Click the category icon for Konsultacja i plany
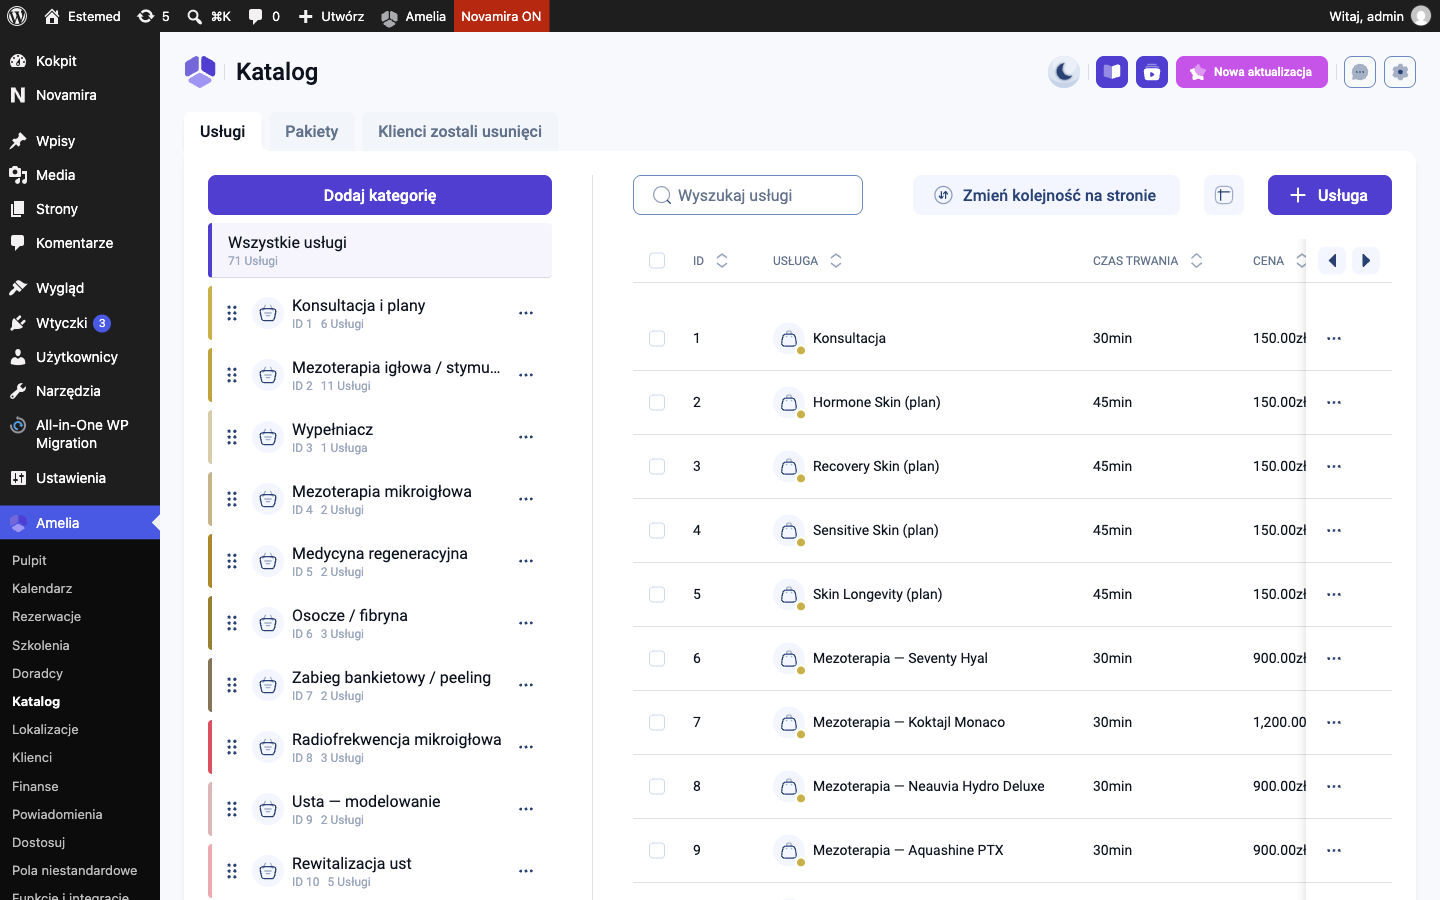 268,313
